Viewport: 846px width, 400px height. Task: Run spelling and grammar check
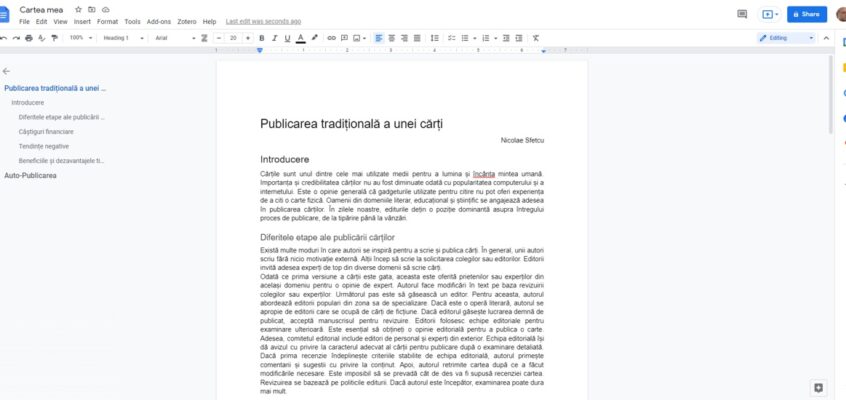click(x=42, y=38)
